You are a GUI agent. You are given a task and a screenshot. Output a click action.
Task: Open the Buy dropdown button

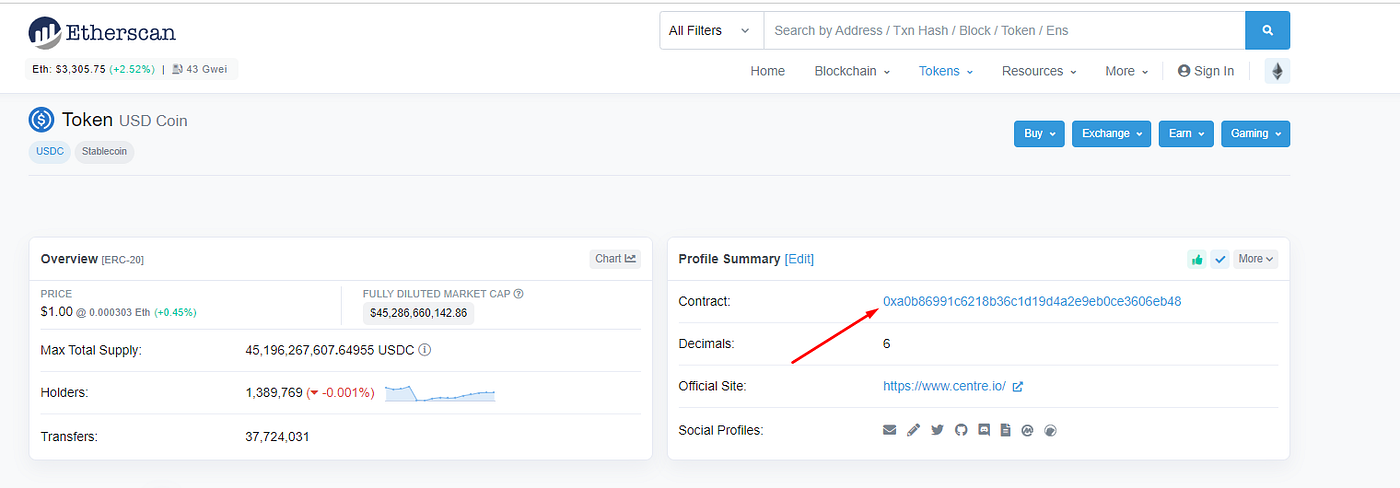pos(1040,134)
